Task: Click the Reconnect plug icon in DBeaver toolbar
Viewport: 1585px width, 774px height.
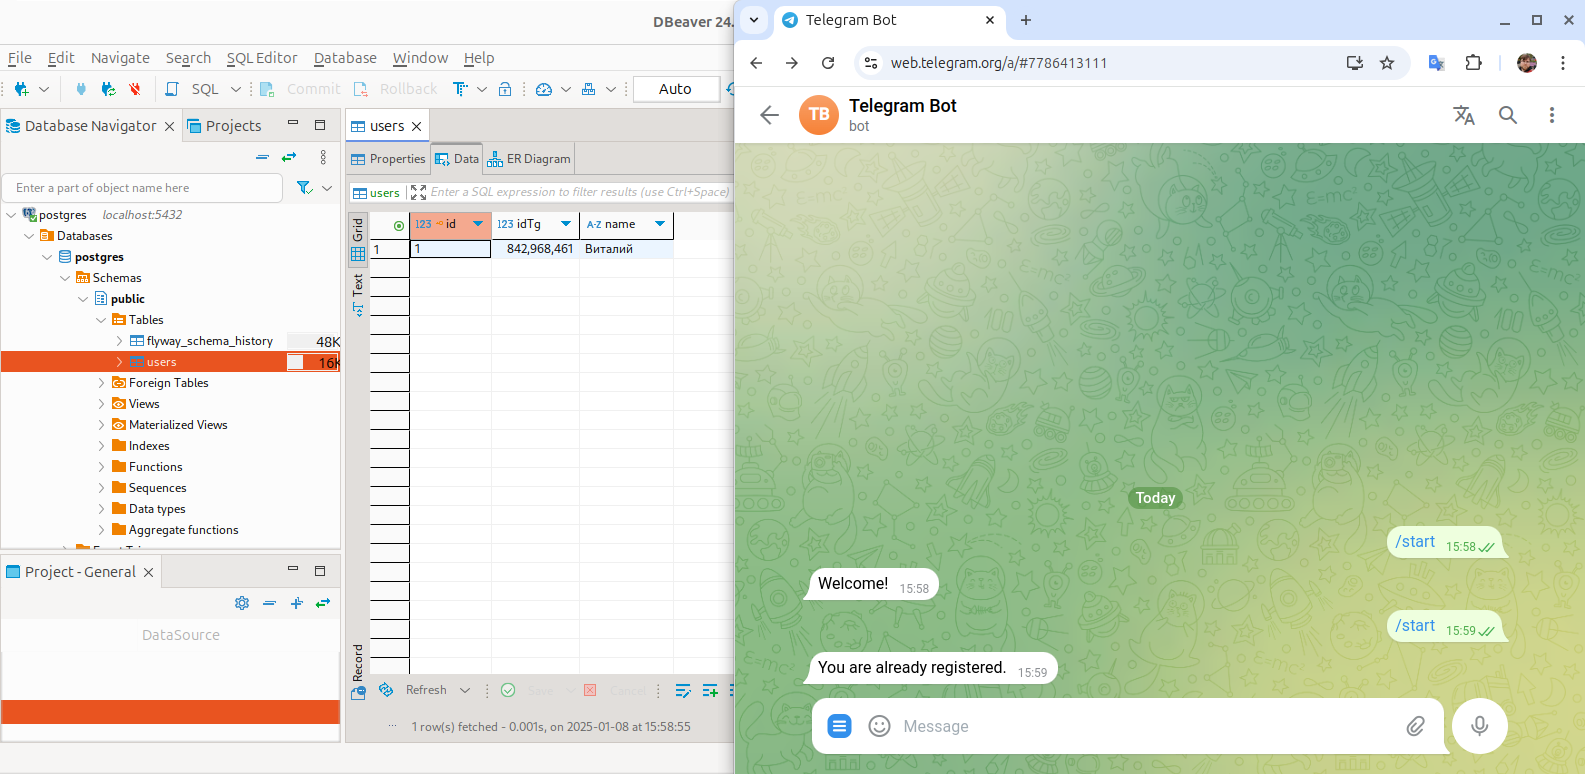Action: point(108,89)
